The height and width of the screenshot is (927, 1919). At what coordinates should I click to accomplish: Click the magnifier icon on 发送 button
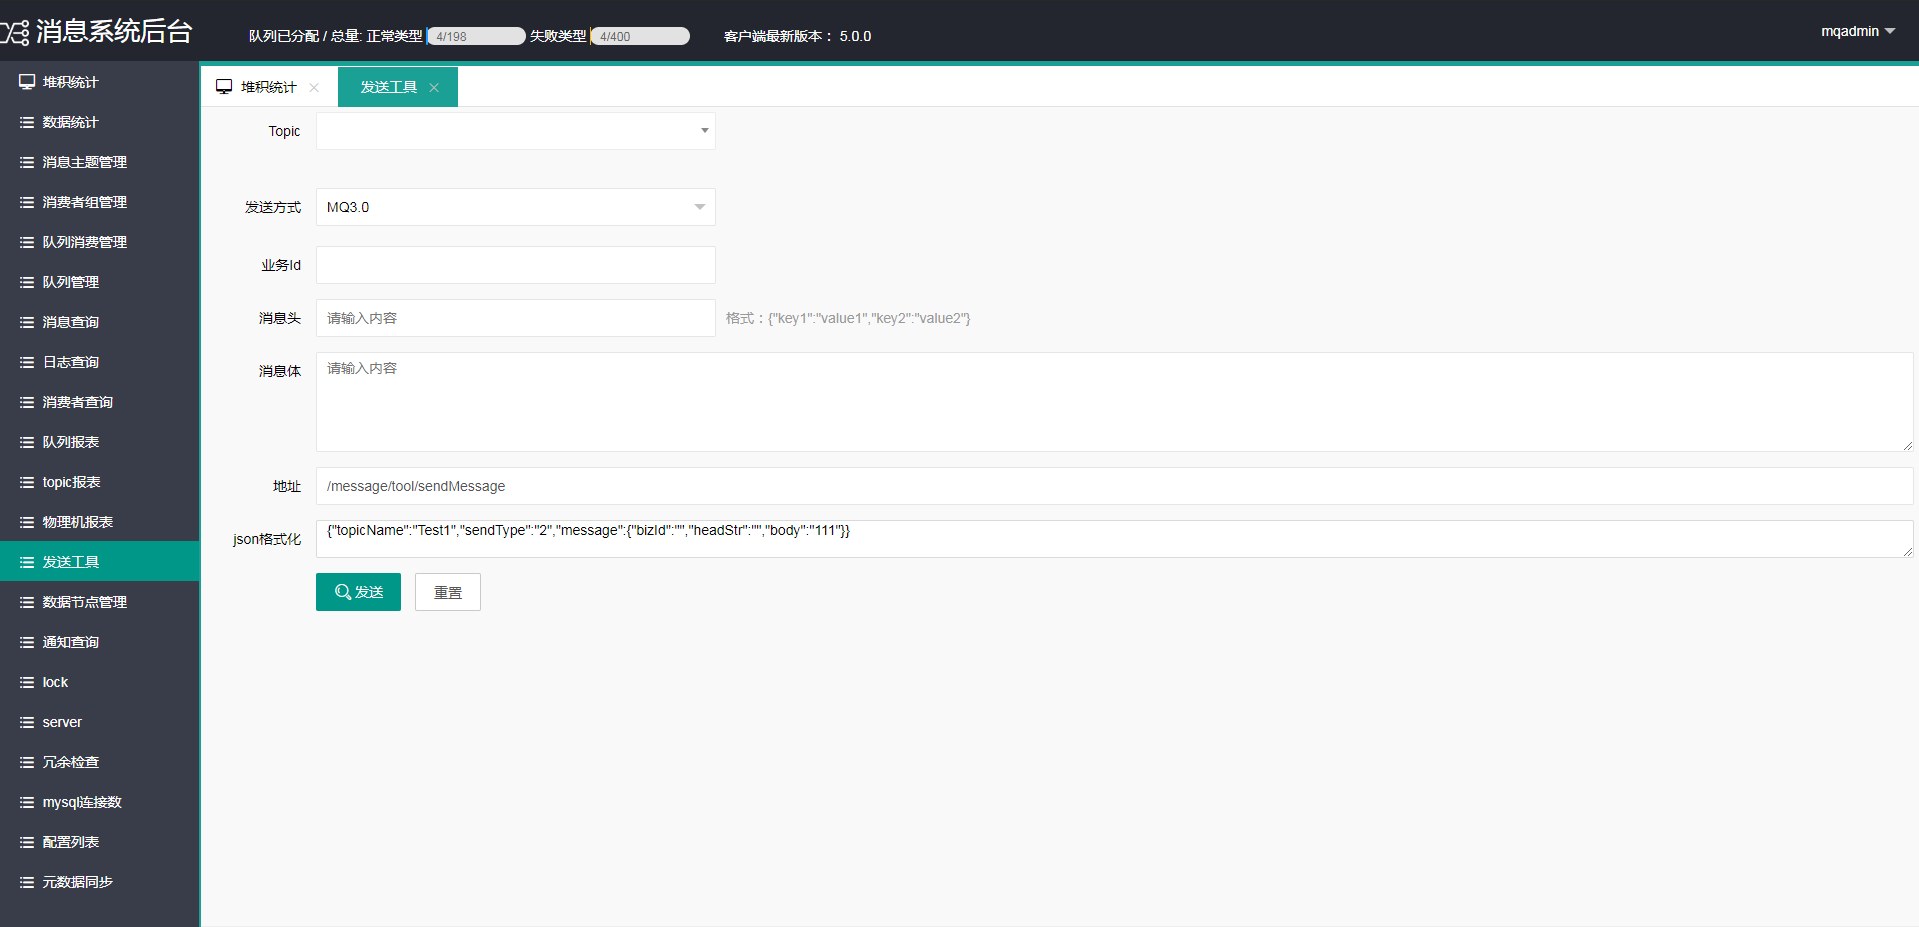[x=343, y=592]
